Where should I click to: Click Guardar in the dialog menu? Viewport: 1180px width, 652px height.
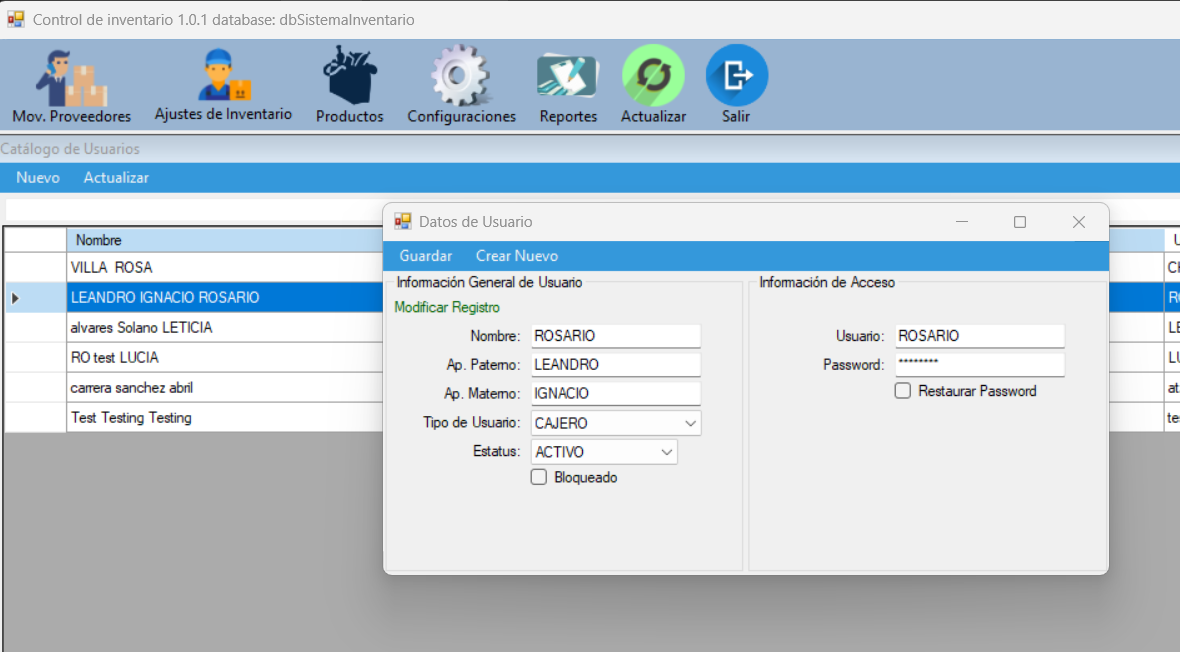[x=425, y=256]
